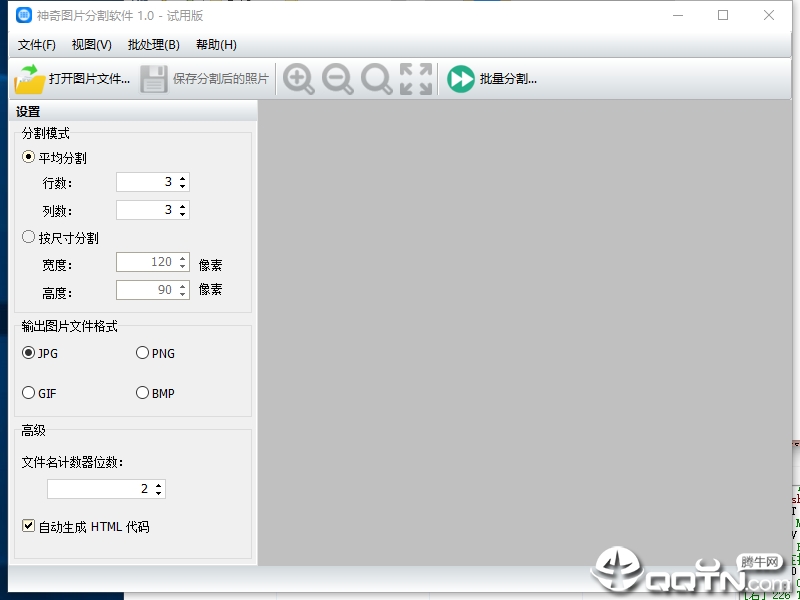The height and width of the screenshot is (600, 800).
Task: Decrease the 列数 column count stepper
Action: 183,214
